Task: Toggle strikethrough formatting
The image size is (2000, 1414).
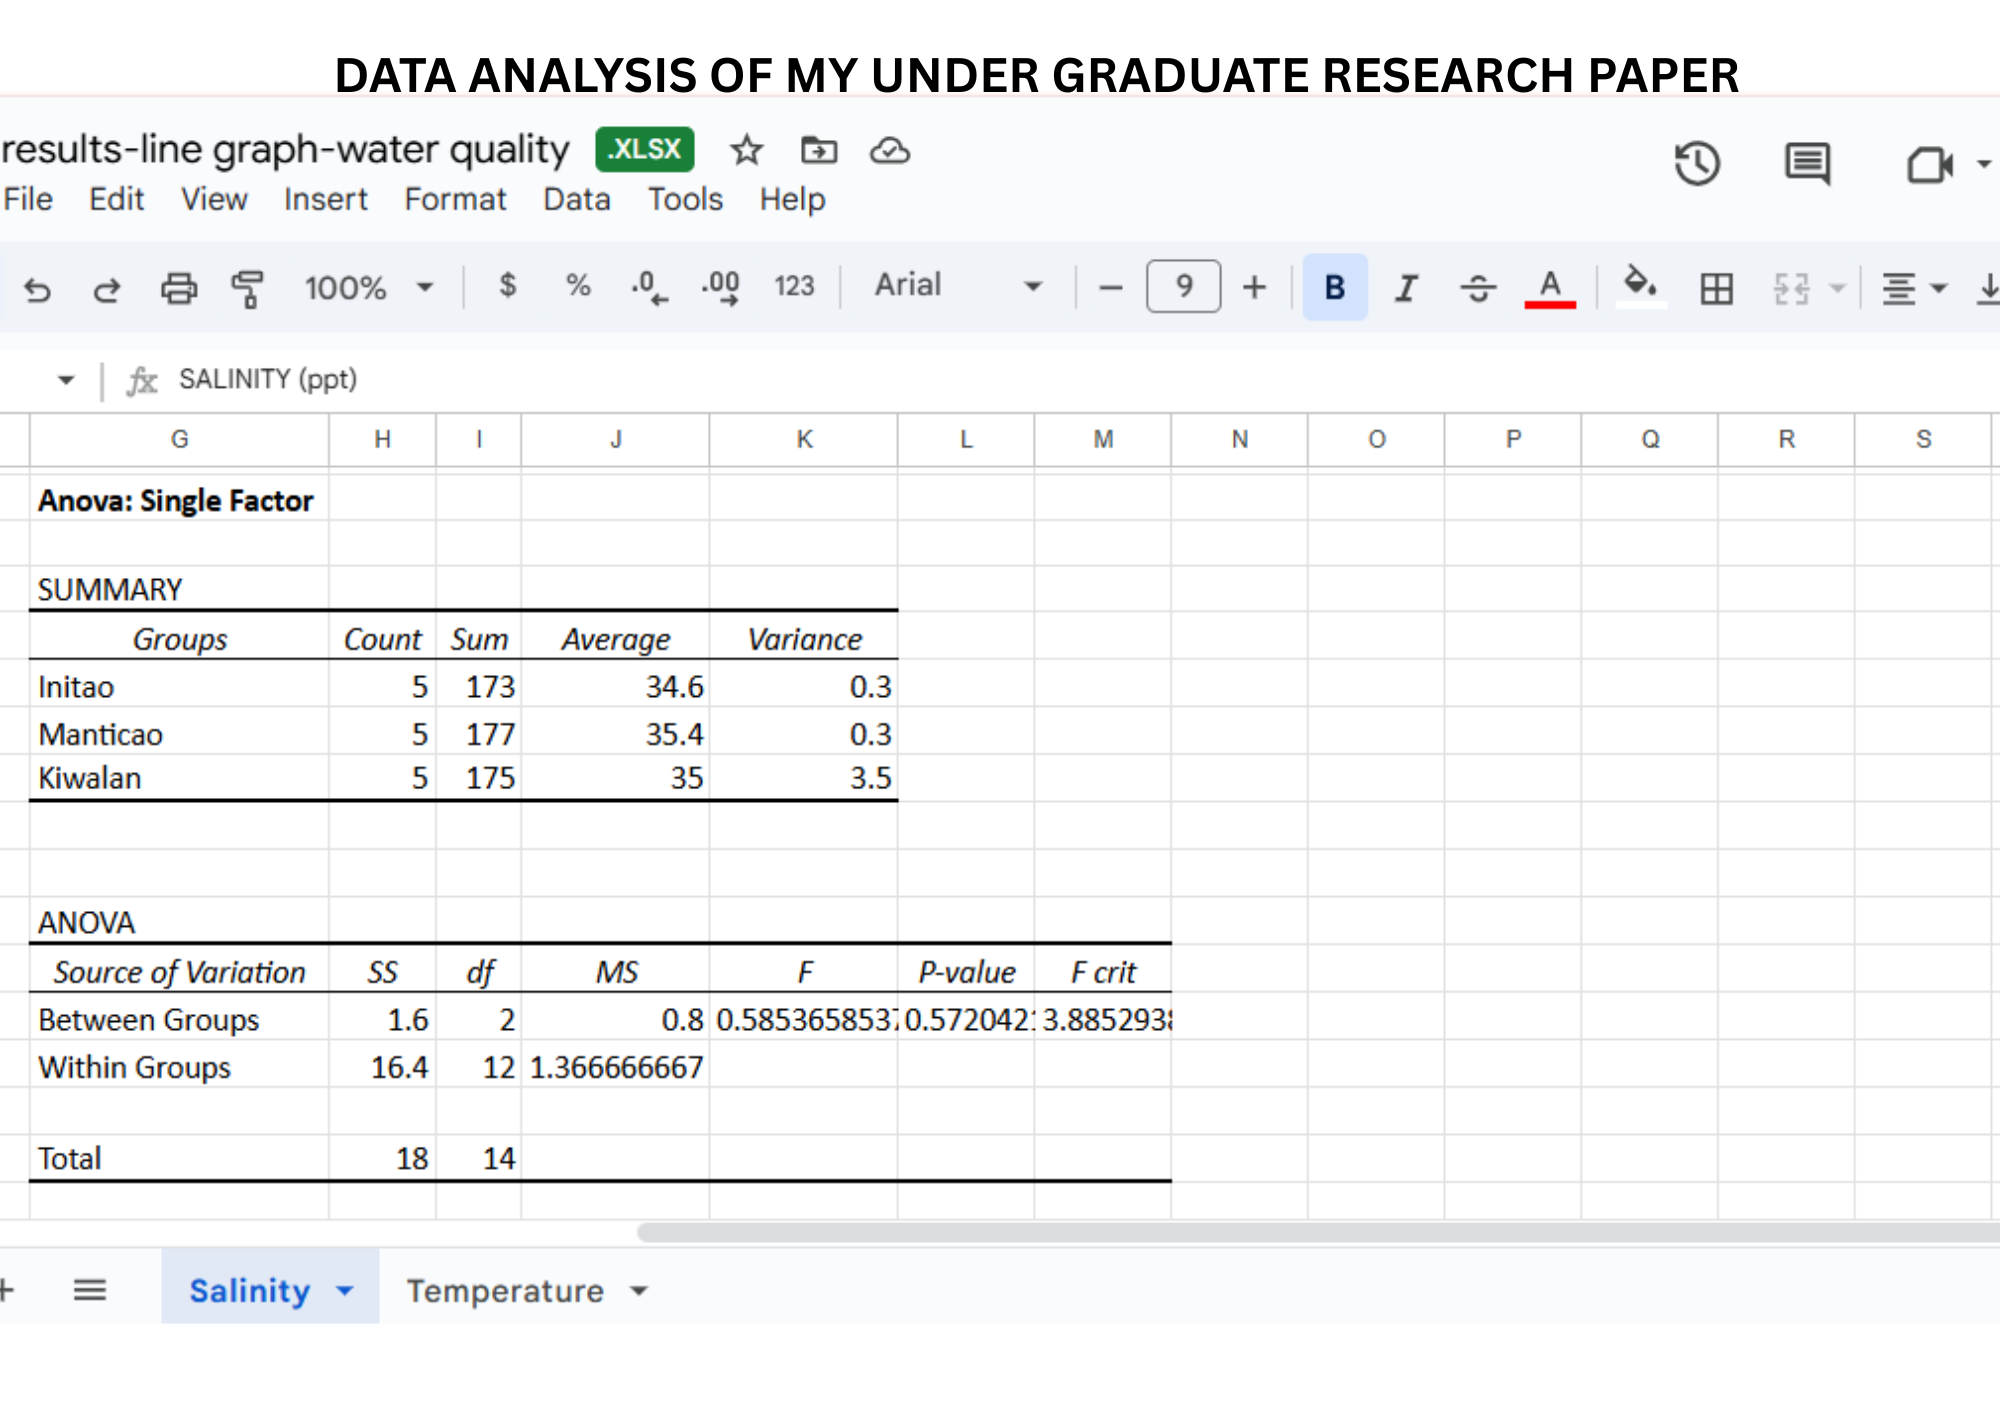Action: (1478, 288)
